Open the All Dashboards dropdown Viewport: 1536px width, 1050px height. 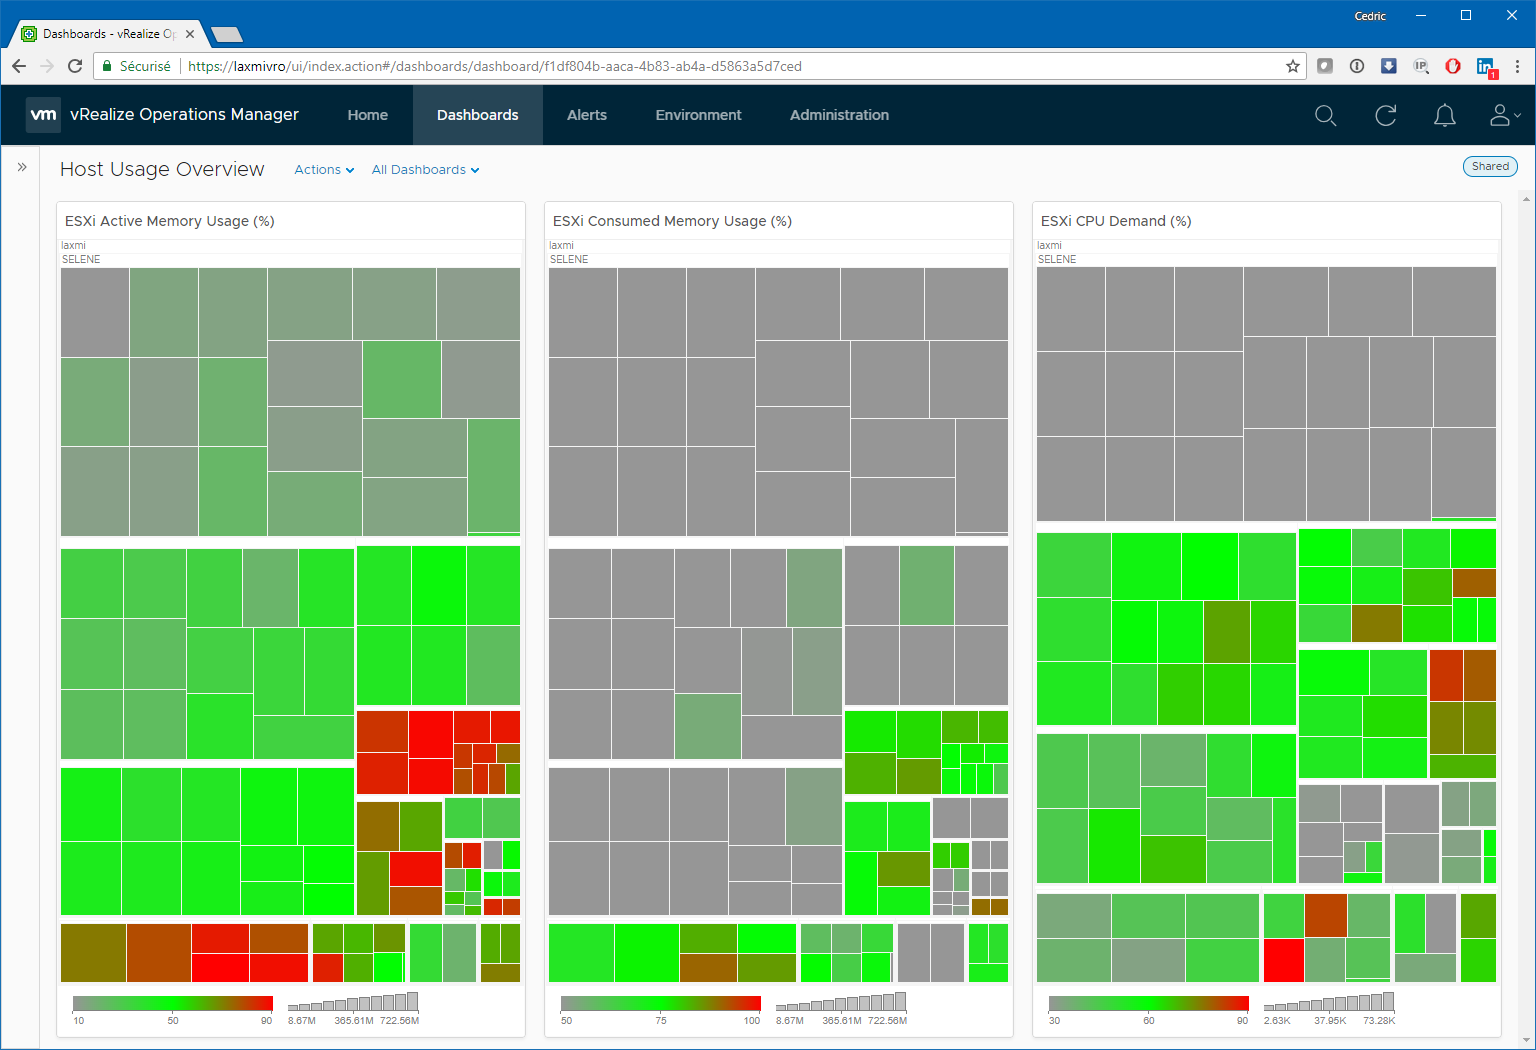point(425,170)
